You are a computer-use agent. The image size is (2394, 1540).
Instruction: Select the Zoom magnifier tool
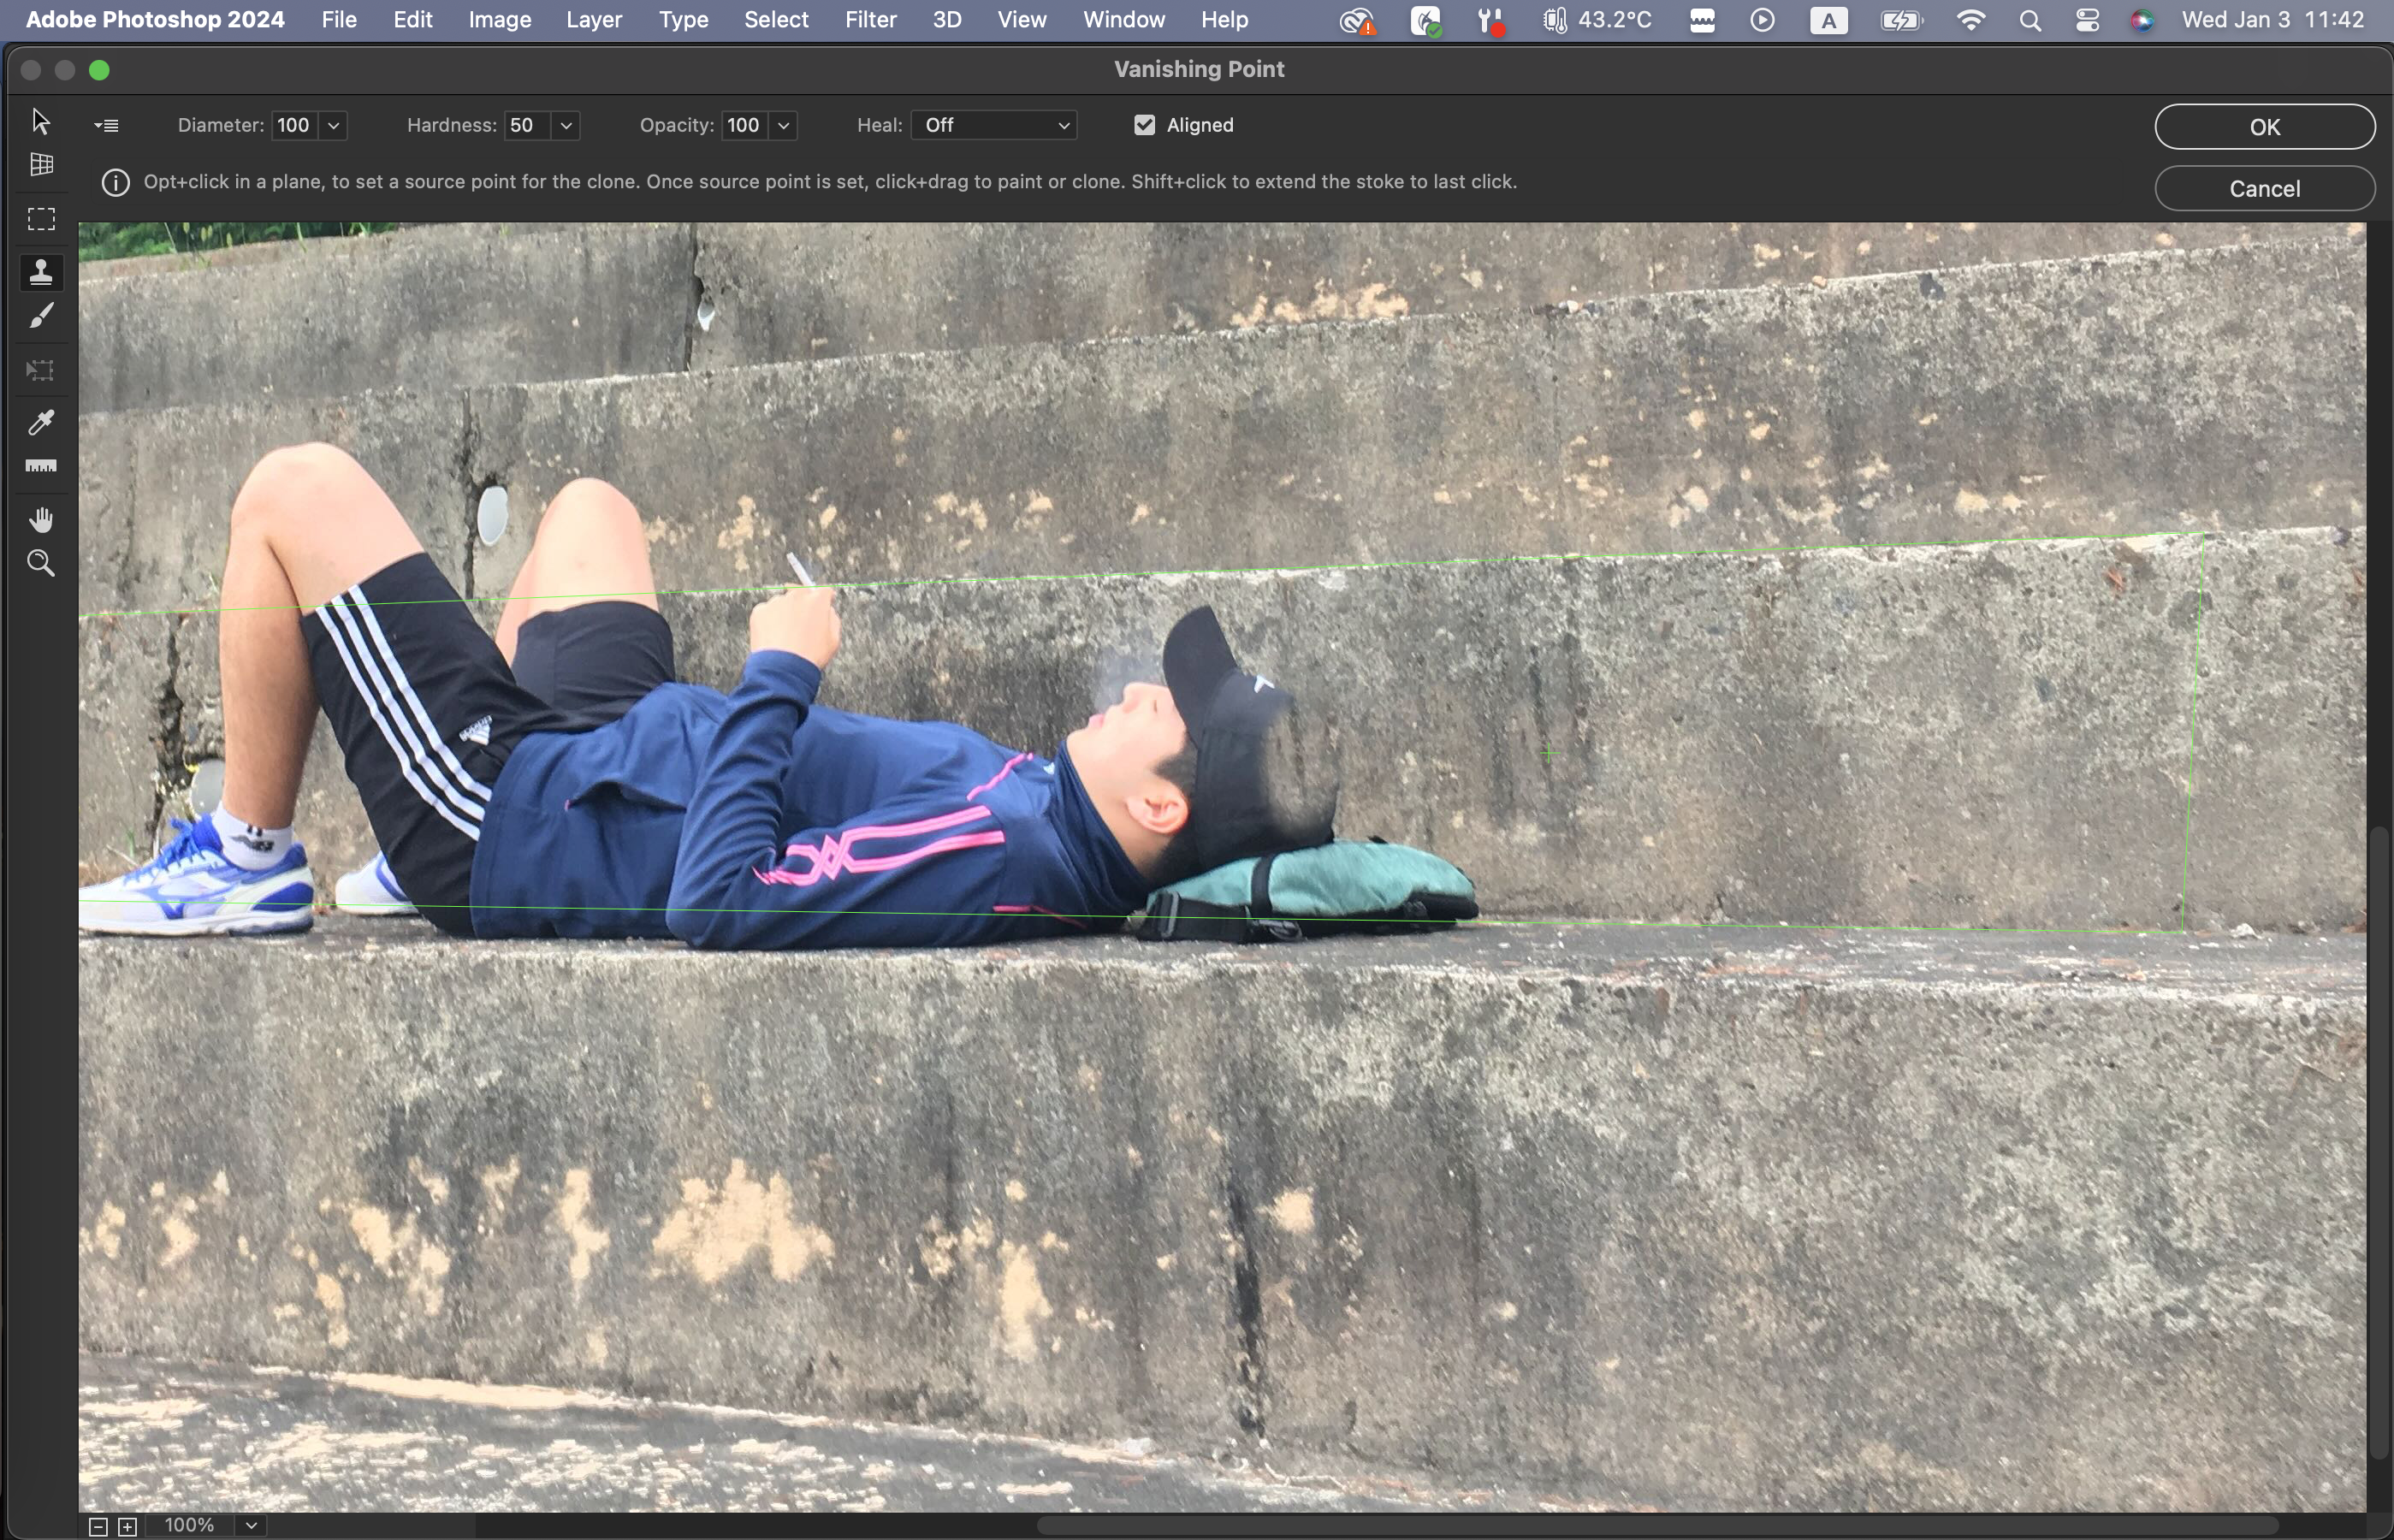click(x=41, y=564)
